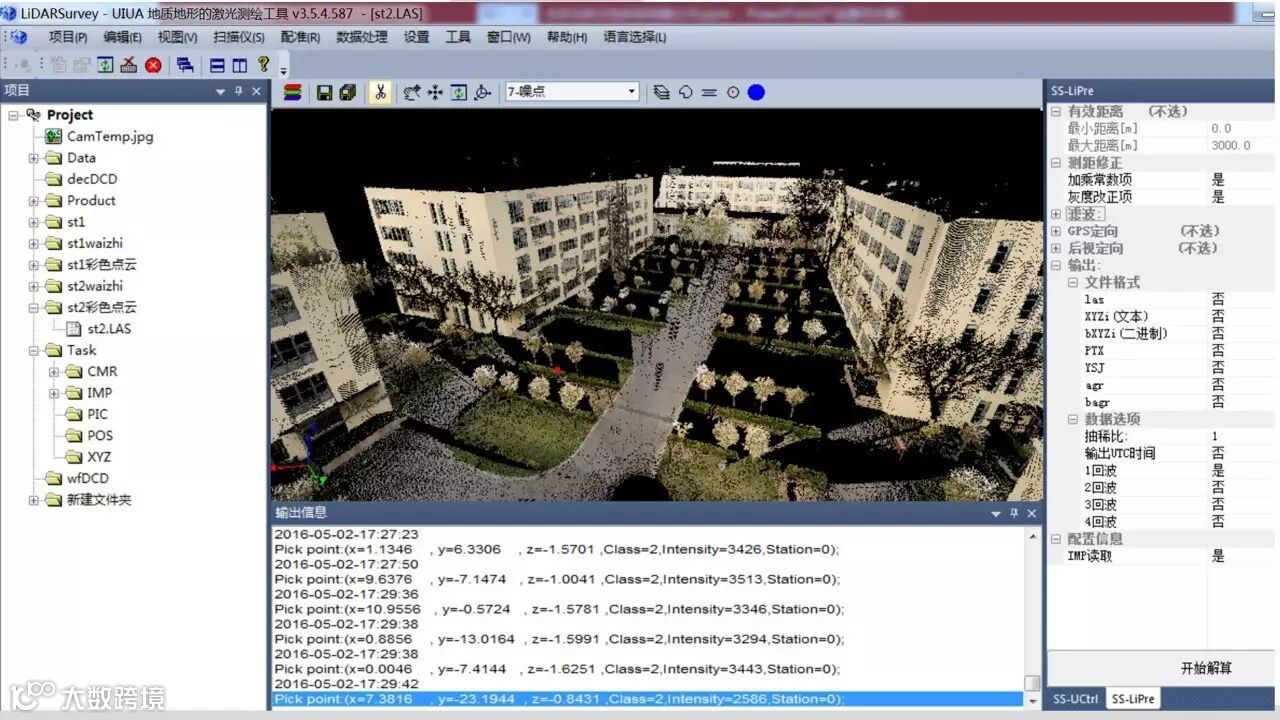Screen dimensions: 1280x720
Task: Toggle the 输出UTC时间 value
Action: 1242,453
